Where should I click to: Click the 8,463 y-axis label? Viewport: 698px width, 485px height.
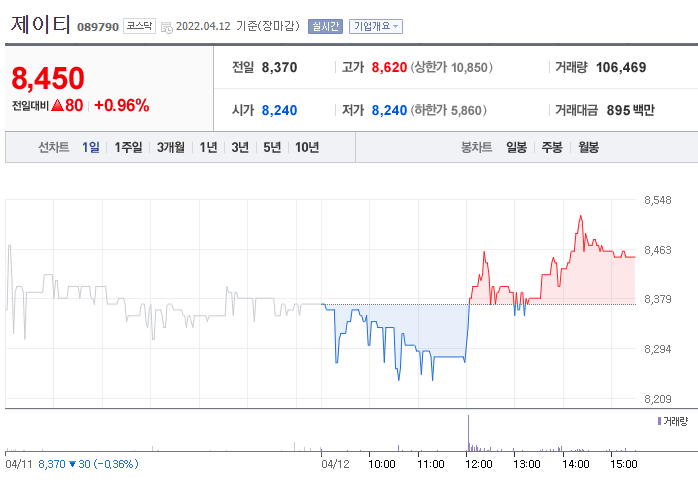point(657,250)
